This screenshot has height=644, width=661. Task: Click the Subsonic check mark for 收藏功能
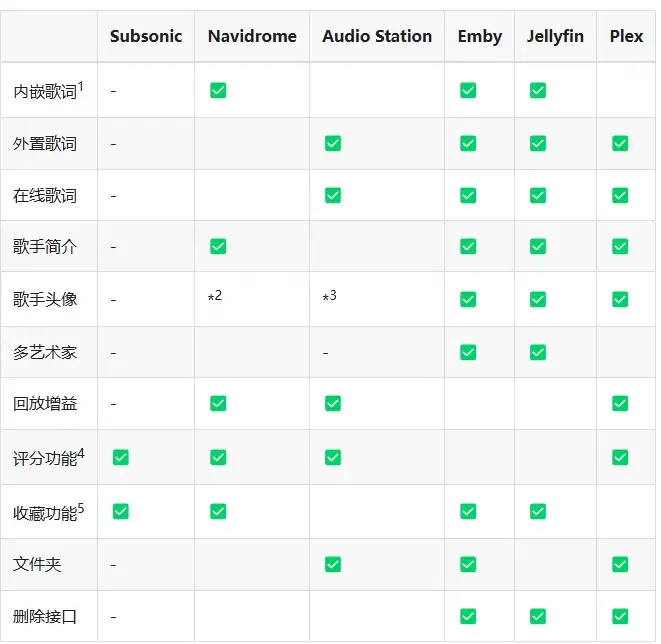(x=121, y=512)
